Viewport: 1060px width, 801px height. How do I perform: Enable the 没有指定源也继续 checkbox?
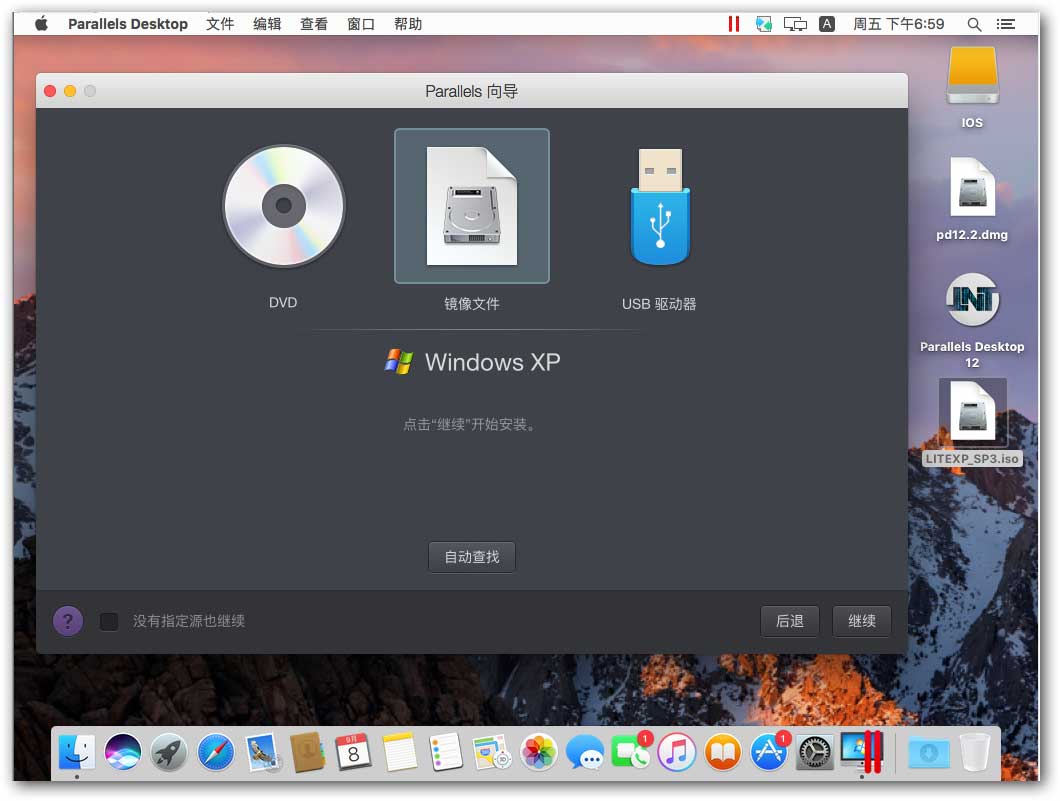point(109,621)
